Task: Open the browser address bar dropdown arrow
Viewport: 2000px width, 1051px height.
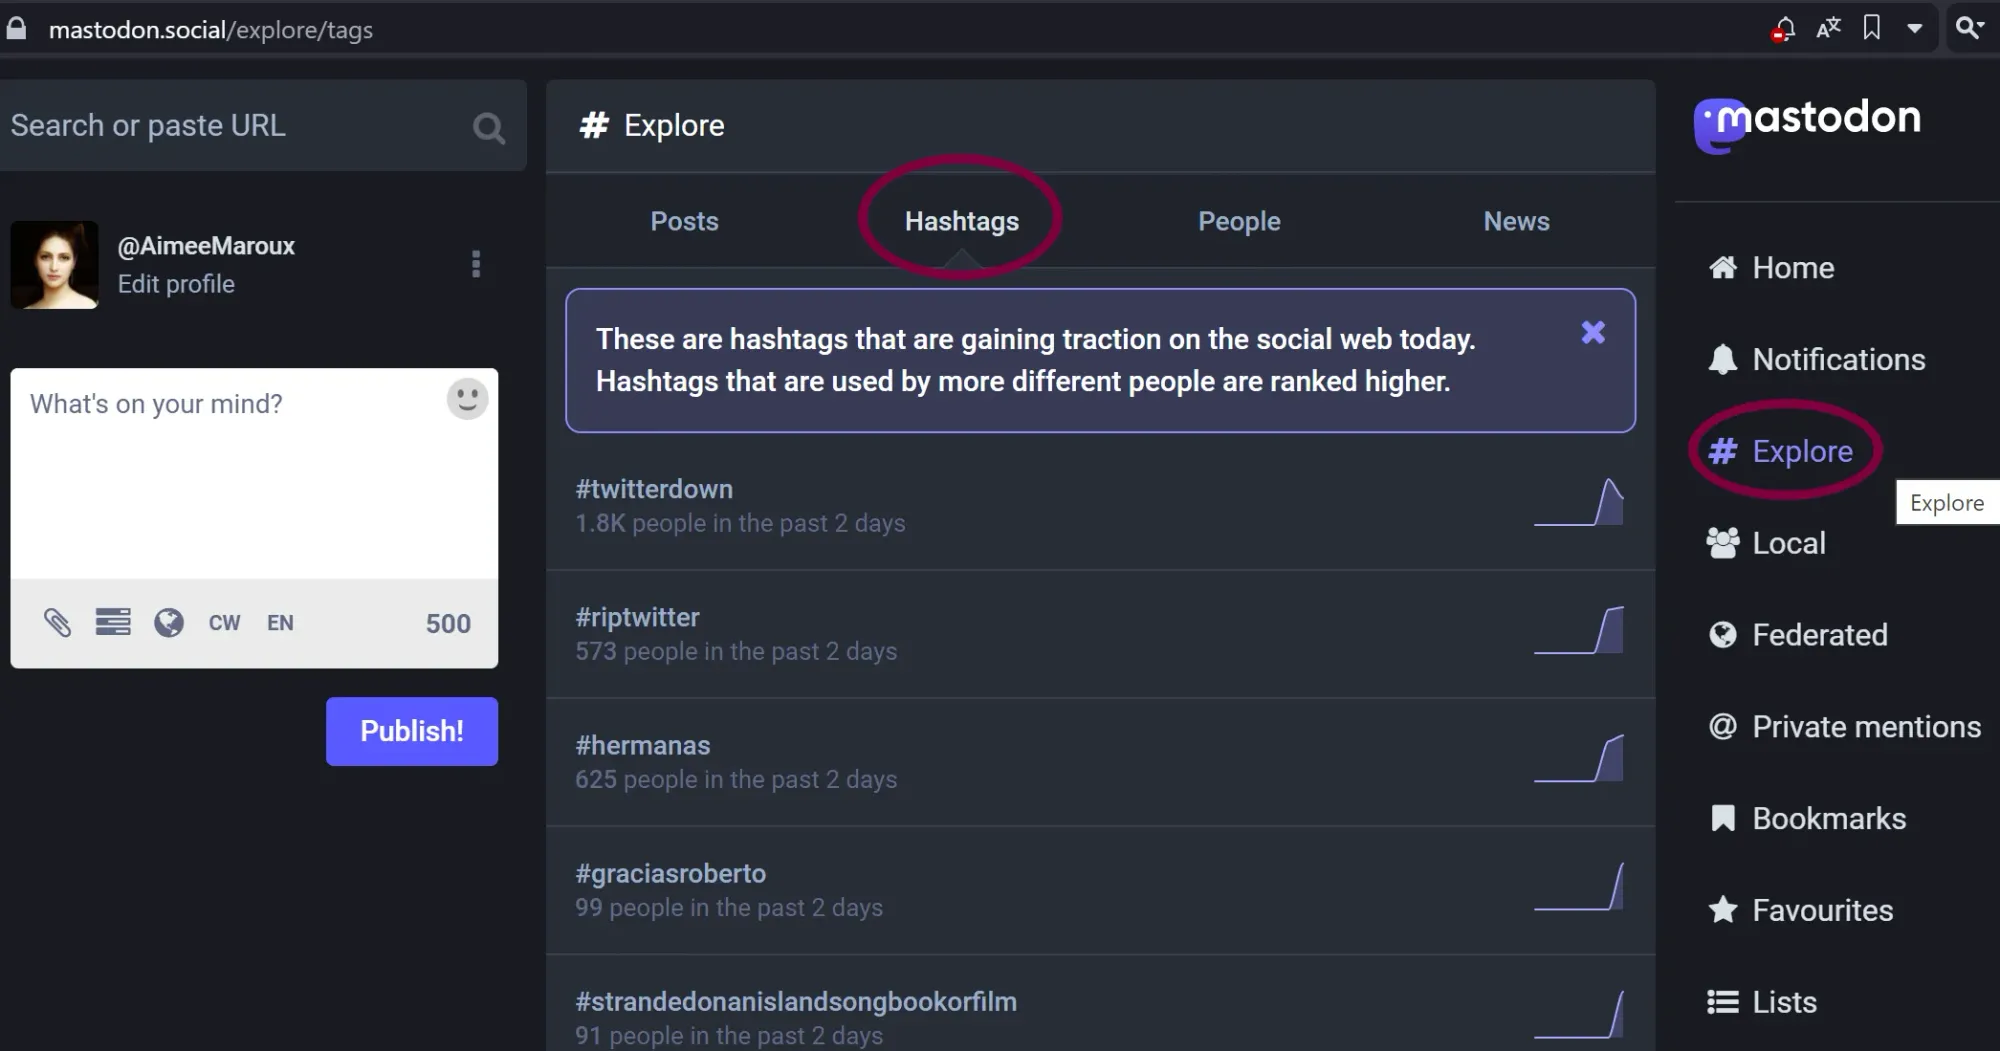Action: (1915, 29)
